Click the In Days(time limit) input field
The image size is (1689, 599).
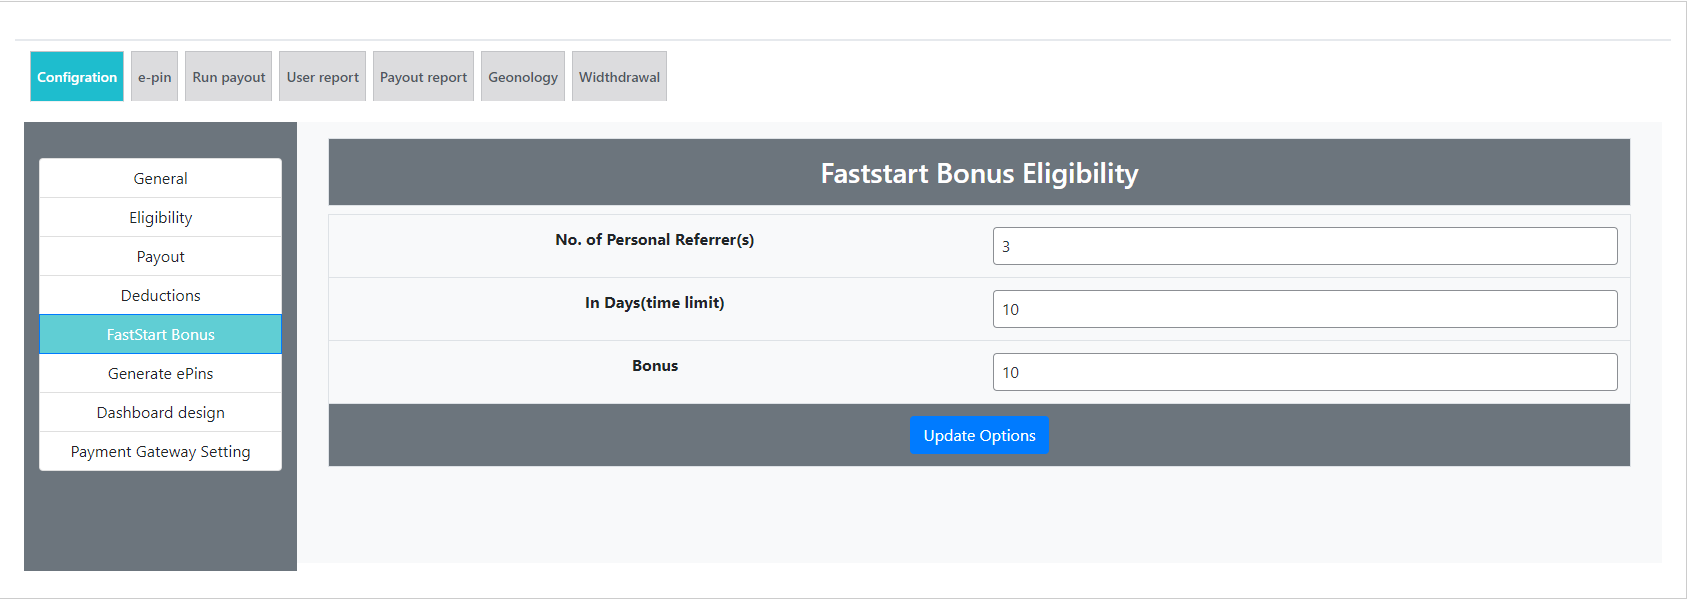[x=1304, y=309]
